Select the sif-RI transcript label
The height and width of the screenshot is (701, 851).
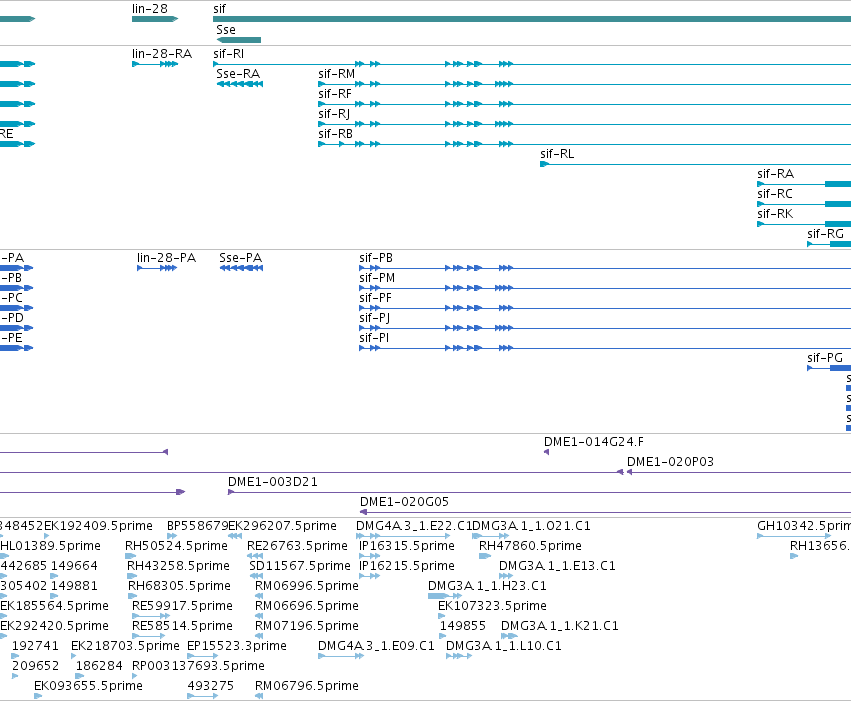(228, 54)
